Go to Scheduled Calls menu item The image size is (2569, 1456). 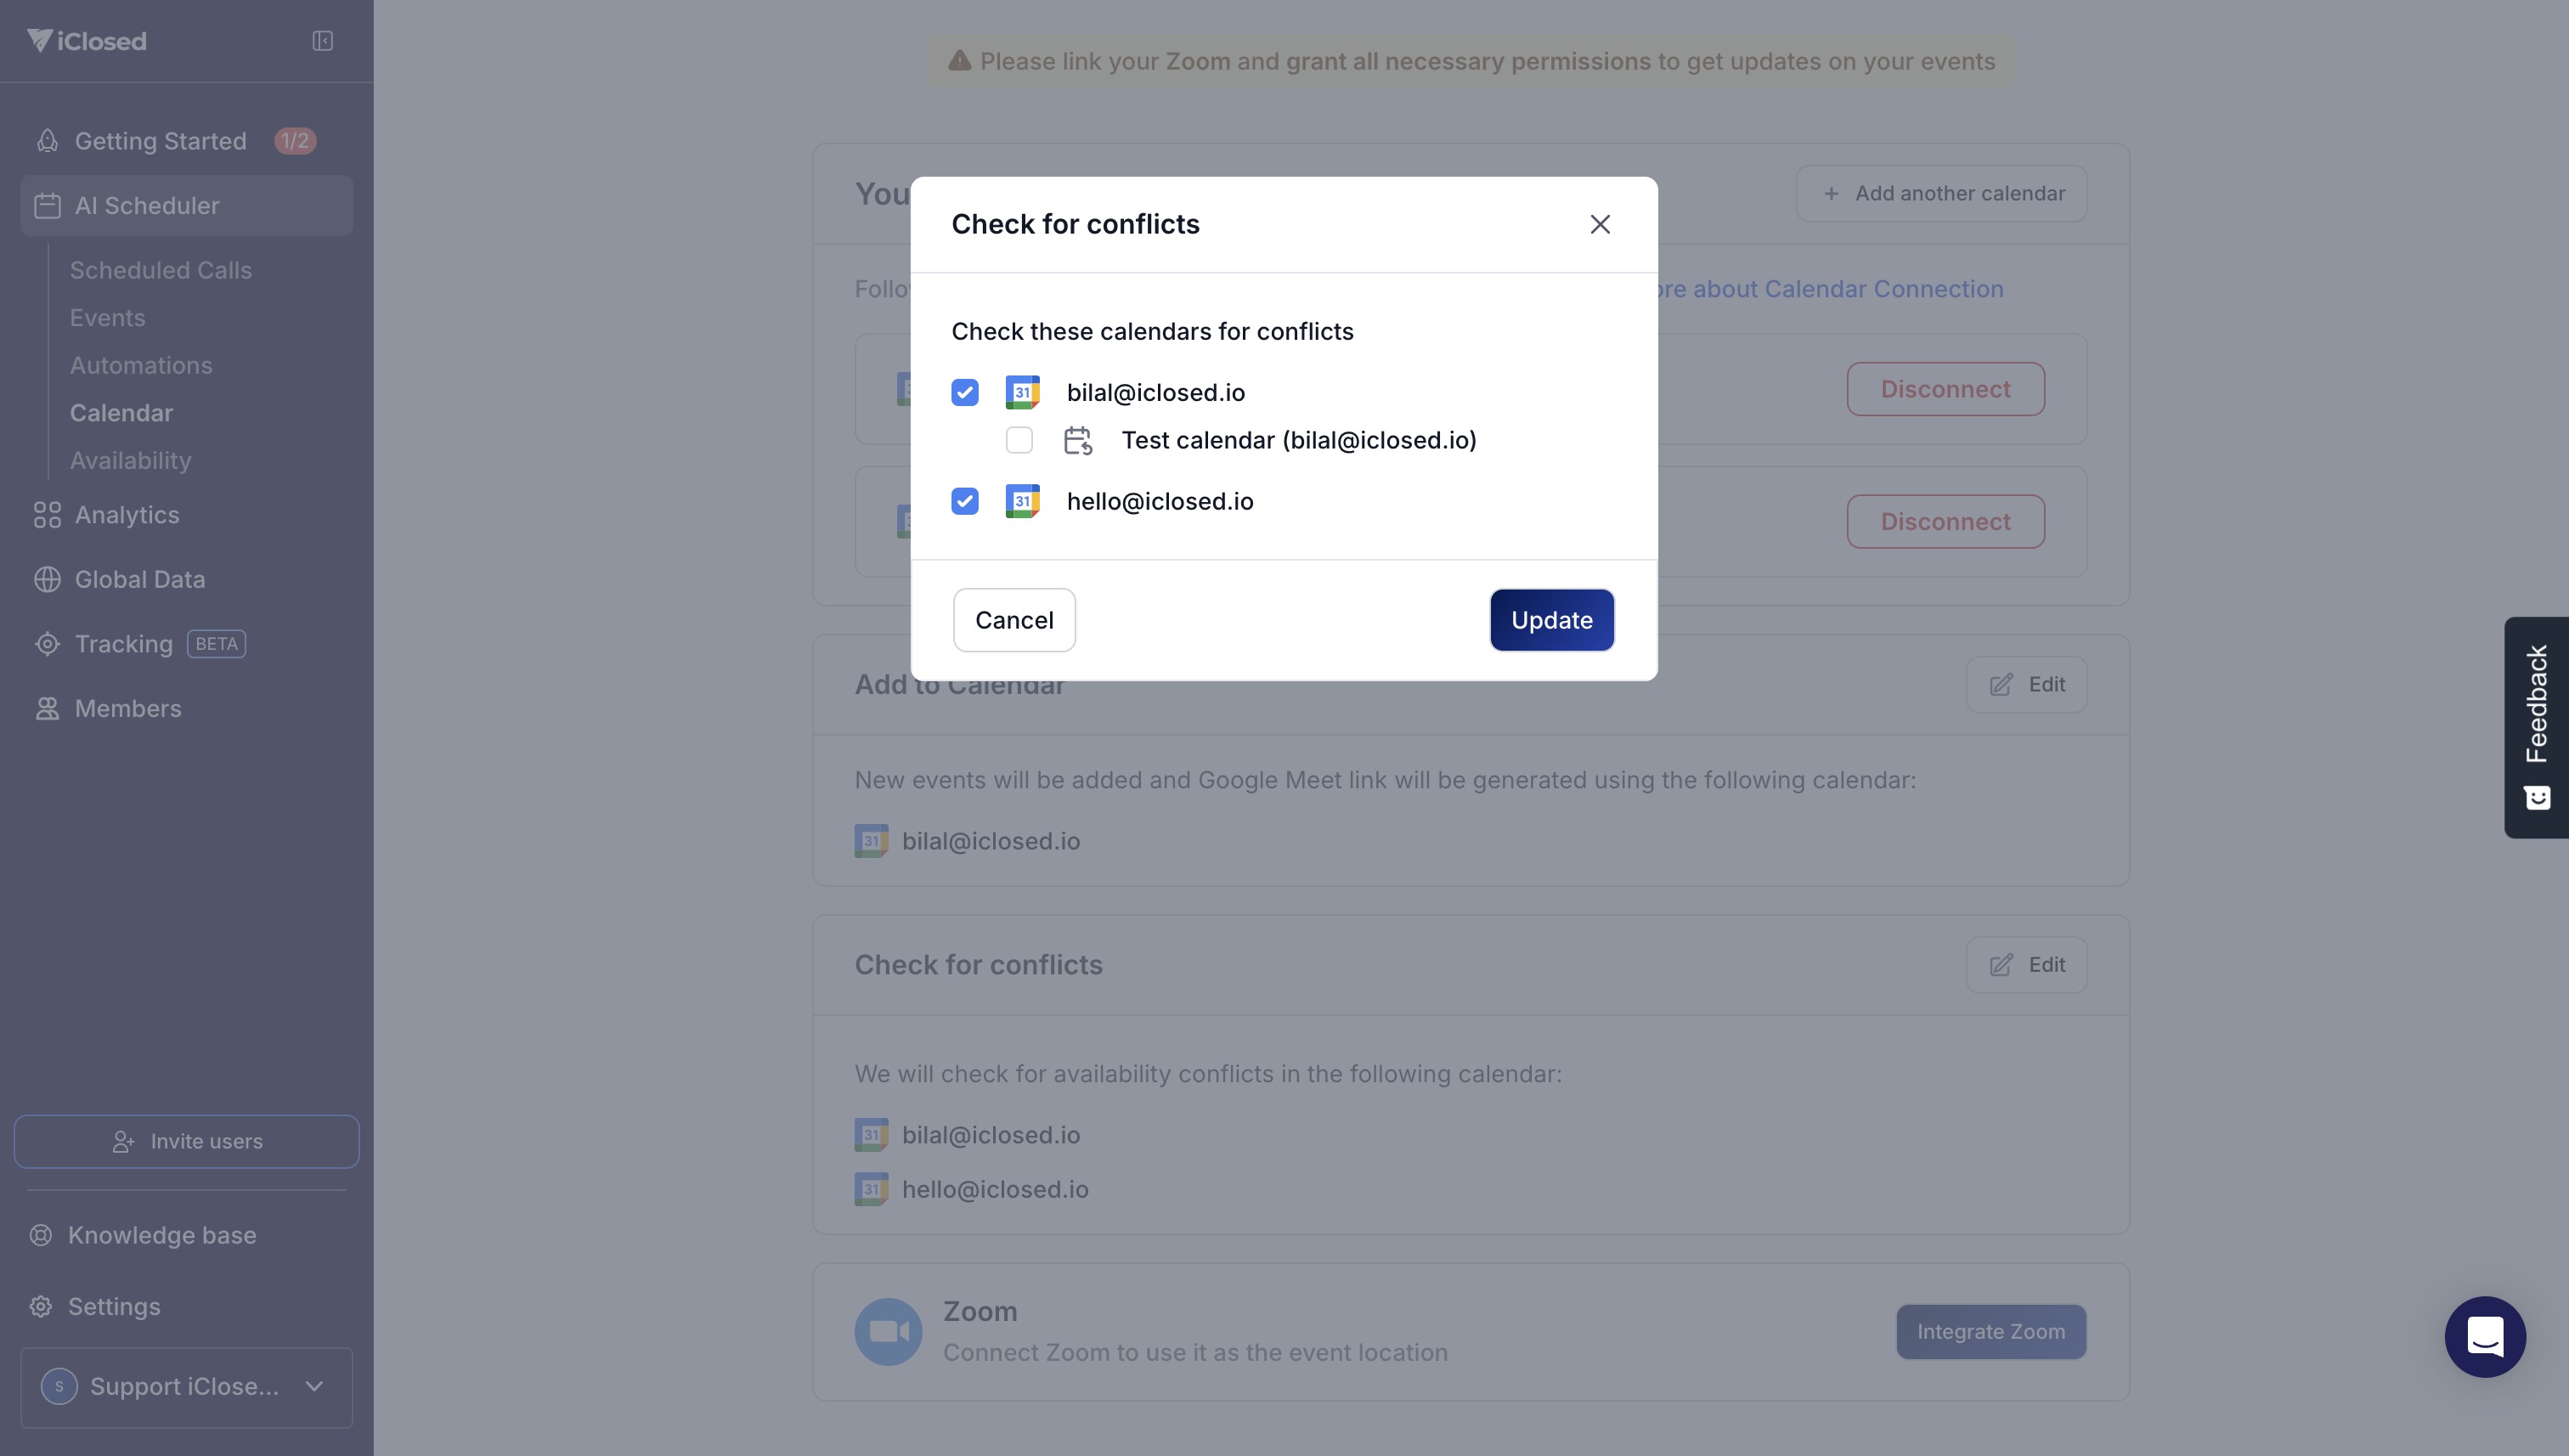pyautogui.click(x=160, y=270)
